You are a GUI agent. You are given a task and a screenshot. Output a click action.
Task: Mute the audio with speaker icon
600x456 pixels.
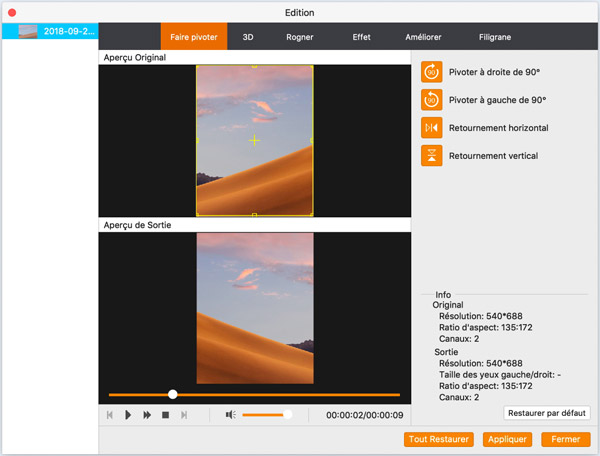pos(231,415)
